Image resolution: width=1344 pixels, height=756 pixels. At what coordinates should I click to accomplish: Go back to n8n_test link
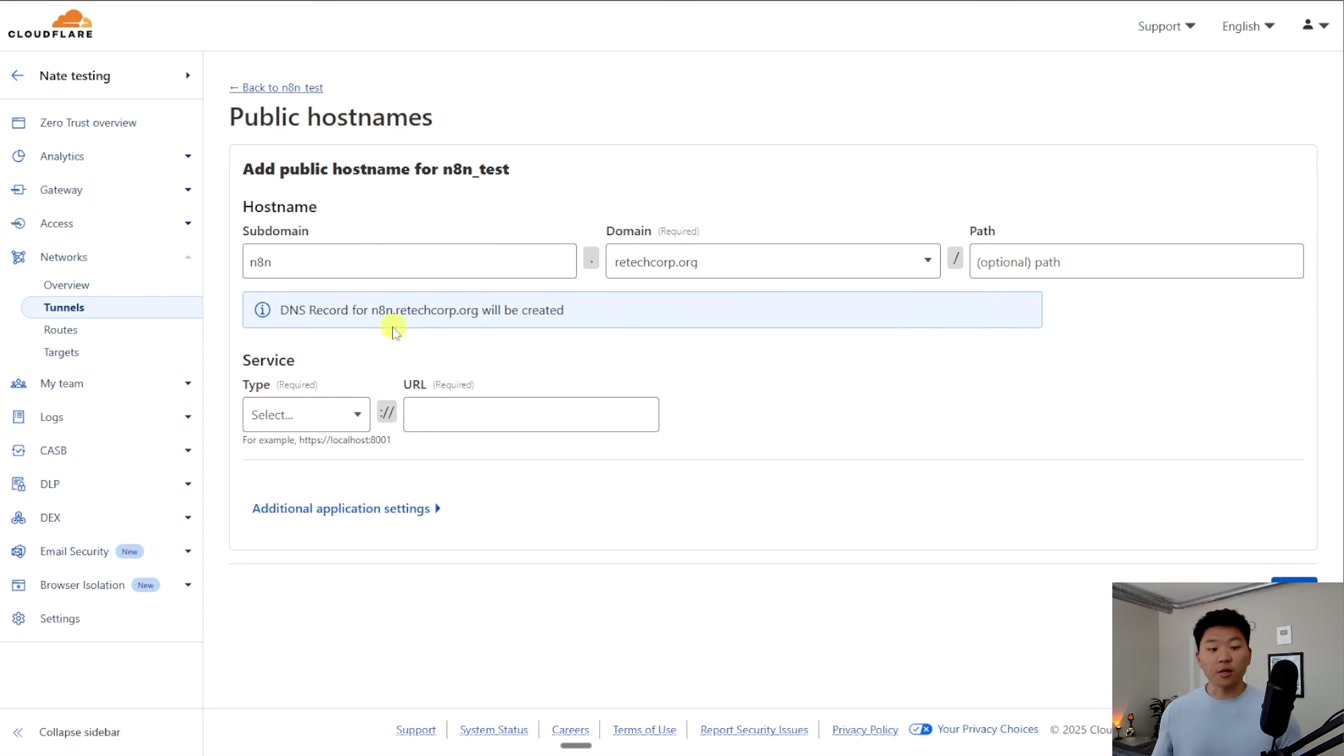pos(276,88)
